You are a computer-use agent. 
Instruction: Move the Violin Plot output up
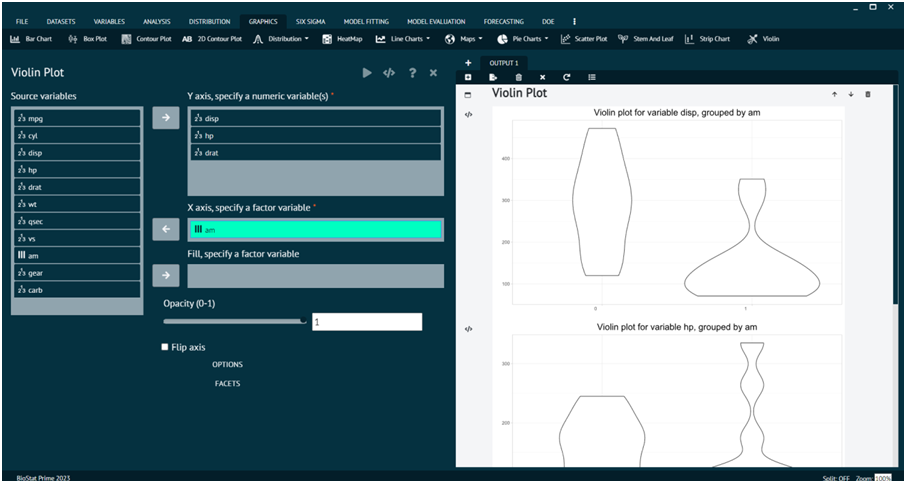(834, 95)
